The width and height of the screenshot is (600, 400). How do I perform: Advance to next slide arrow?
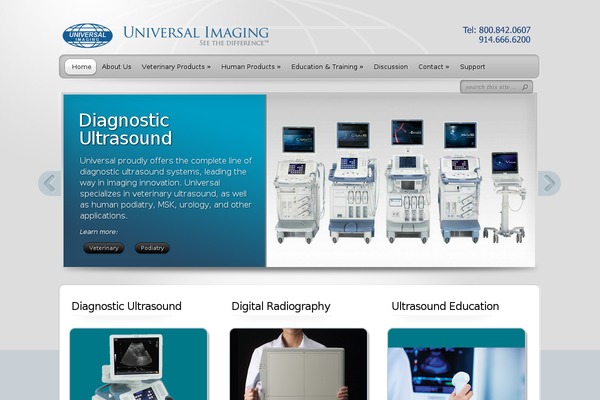pyautogui.click(x=549, y=183)
